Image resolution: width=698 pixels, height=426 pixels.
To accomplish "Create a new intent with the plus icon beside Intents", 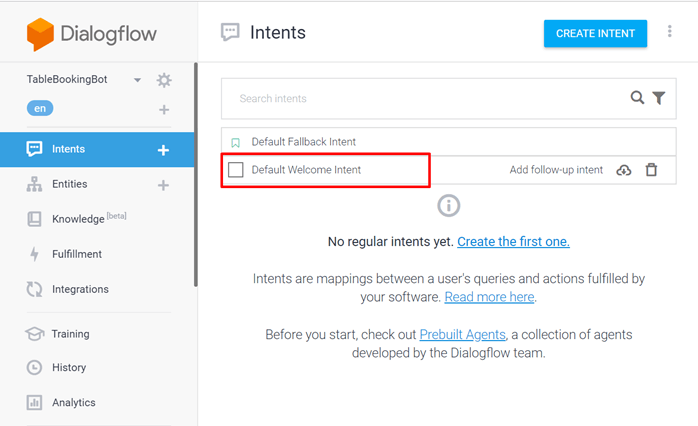I will point(163,150).
